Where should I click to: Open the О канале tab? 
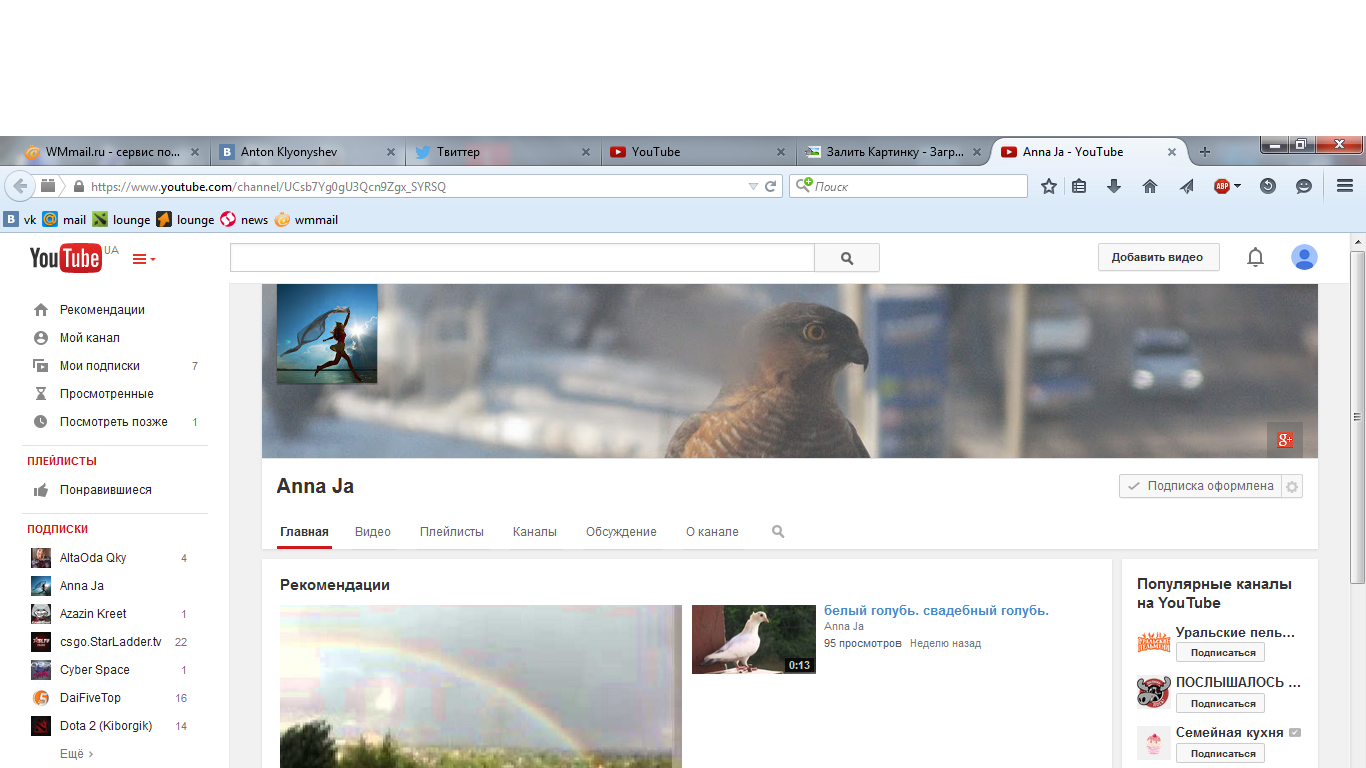click(712, 532)
